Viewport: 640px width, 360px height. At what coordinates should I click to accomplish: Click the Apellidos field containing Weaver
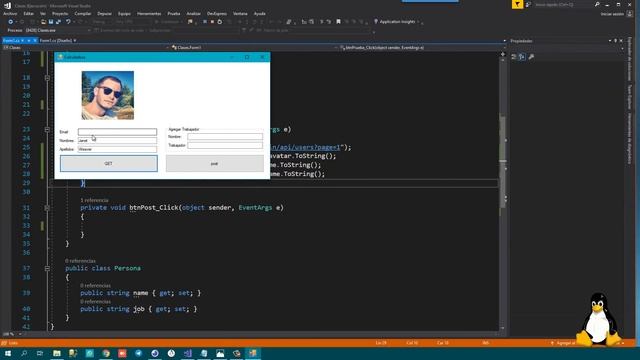(x=117, y=149)
